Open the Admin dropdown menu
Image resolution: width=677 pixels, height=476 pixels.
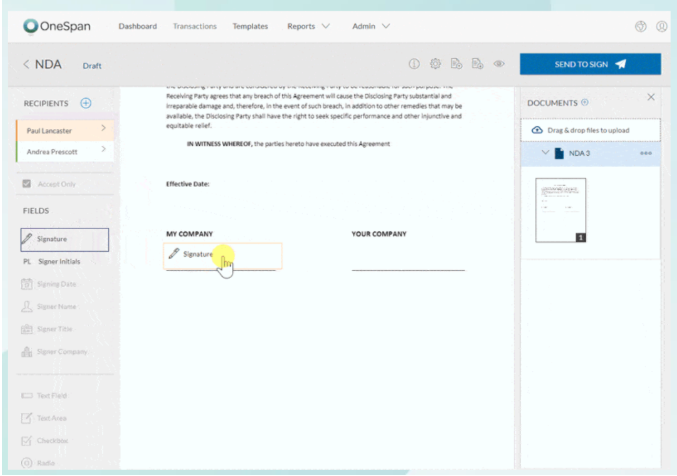(x=371, y=26)
